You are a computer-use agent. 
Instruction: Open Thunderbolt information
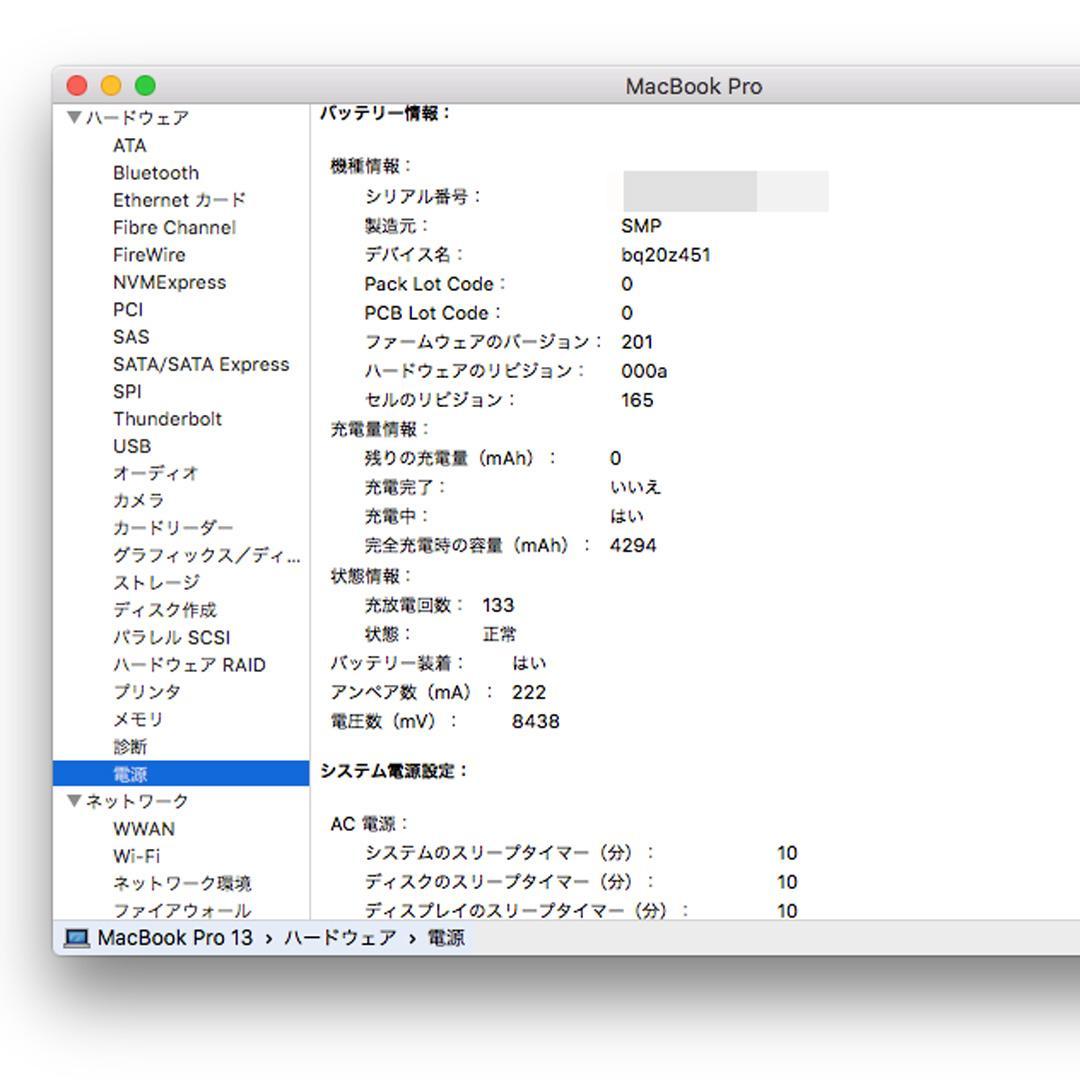click(x=167, y=419)
